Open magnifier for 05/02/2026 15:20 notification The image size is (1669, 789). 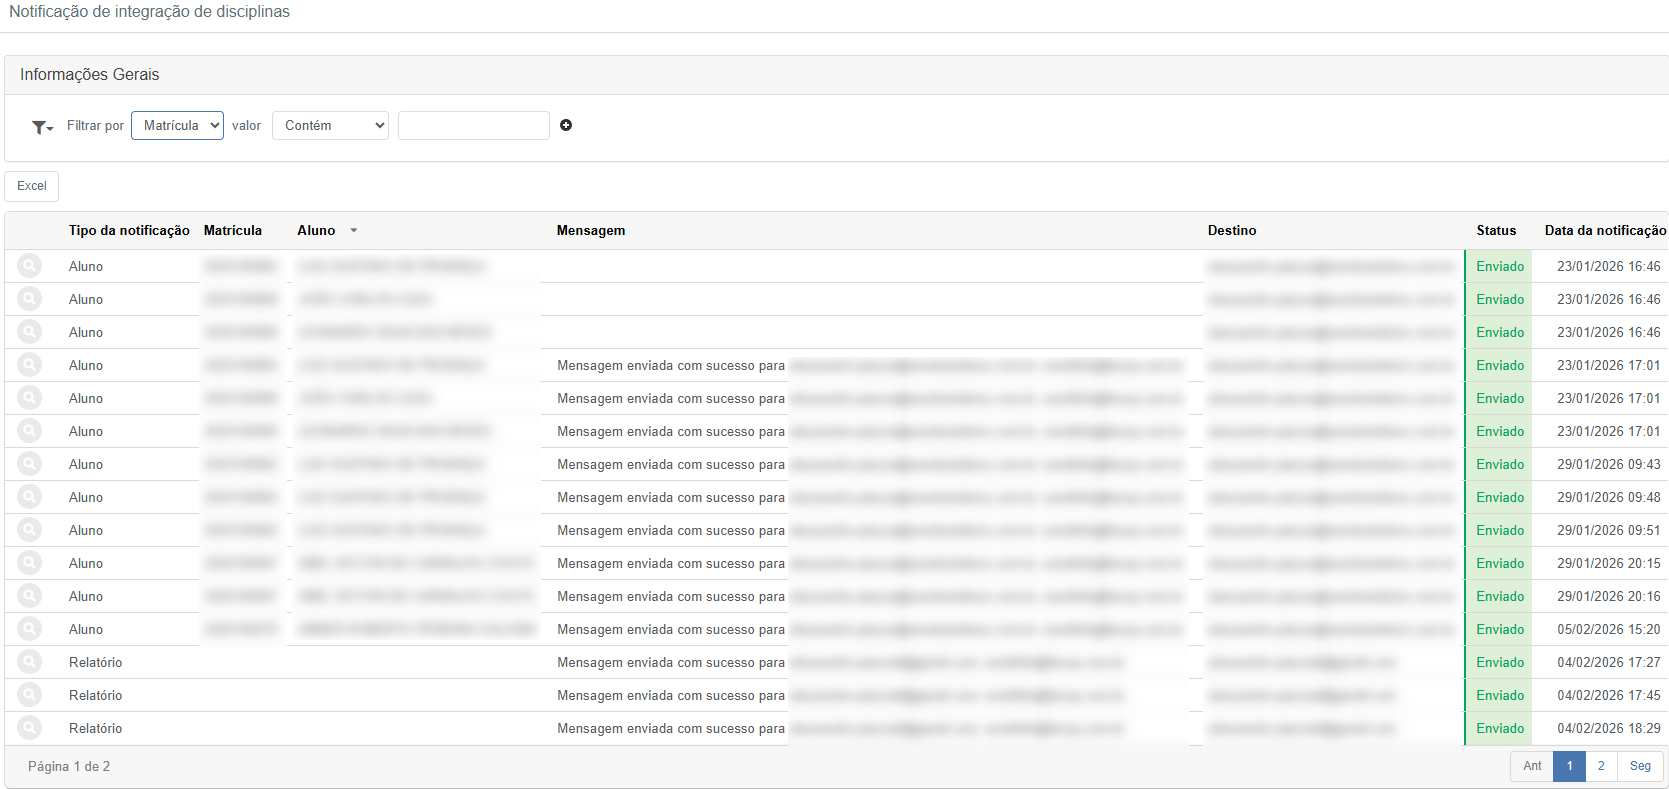[30, 629]
